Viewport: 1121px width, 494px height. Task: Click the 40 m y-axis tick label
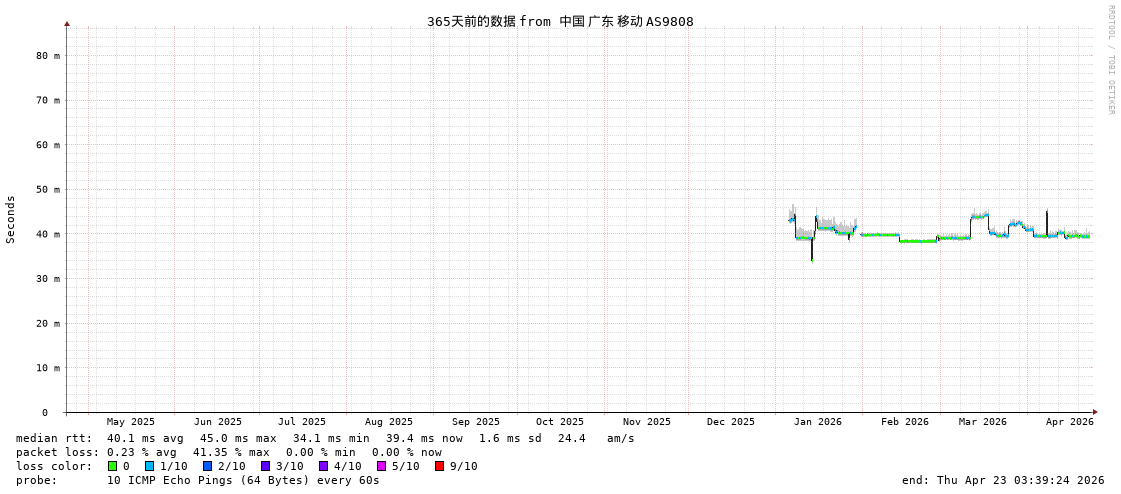(48, 234)
